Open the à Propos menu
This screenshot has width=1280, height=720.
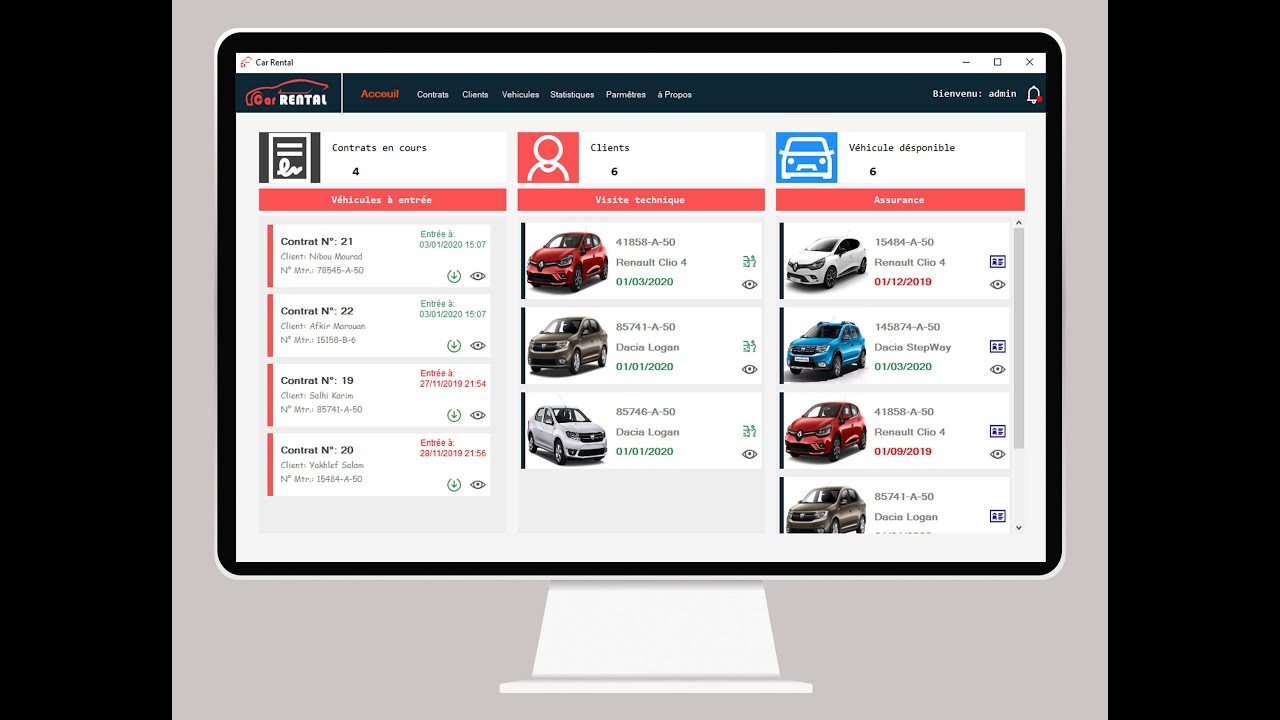675,95
